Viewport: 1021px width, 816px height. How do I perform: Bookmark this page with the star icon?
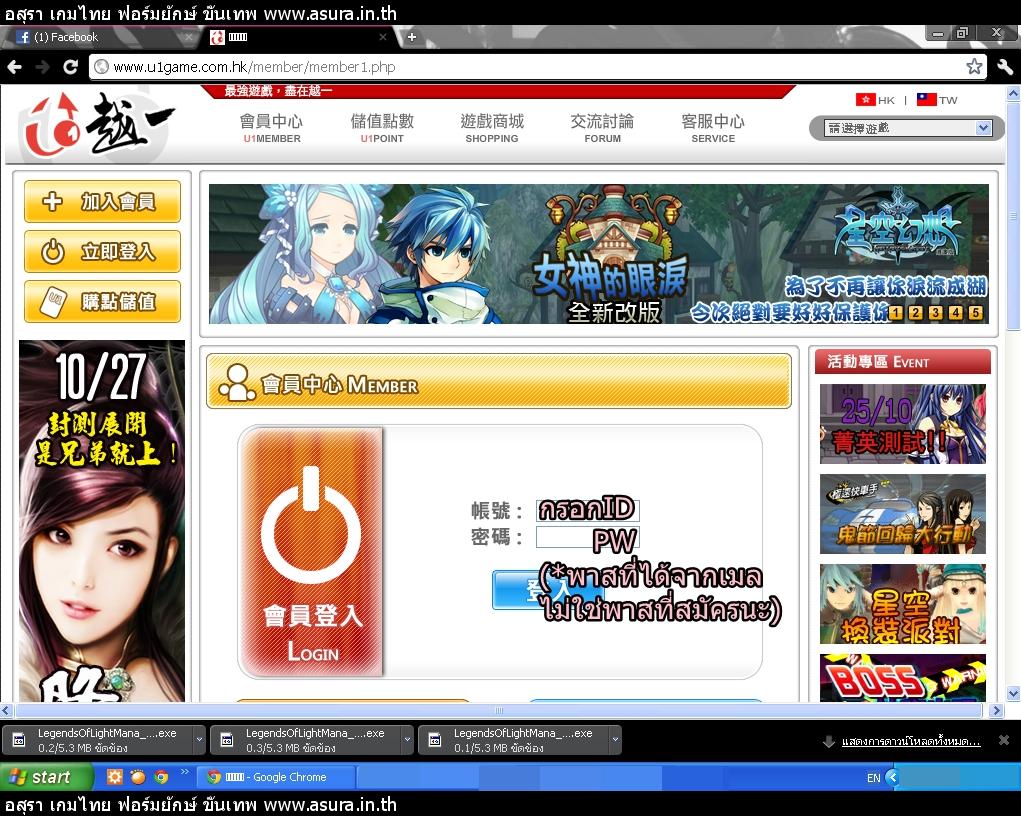point(974,66)
